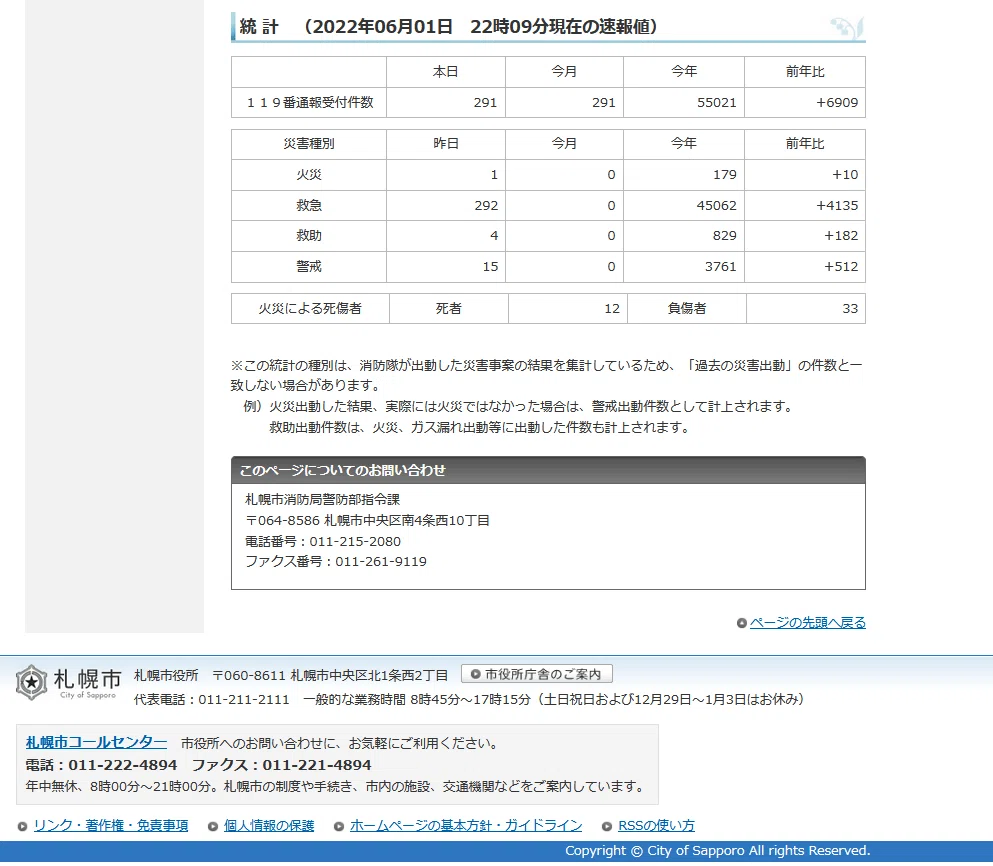993x866 pixels.
Task: Select the 829 rescue yearly cell
Action: [684, 236]
